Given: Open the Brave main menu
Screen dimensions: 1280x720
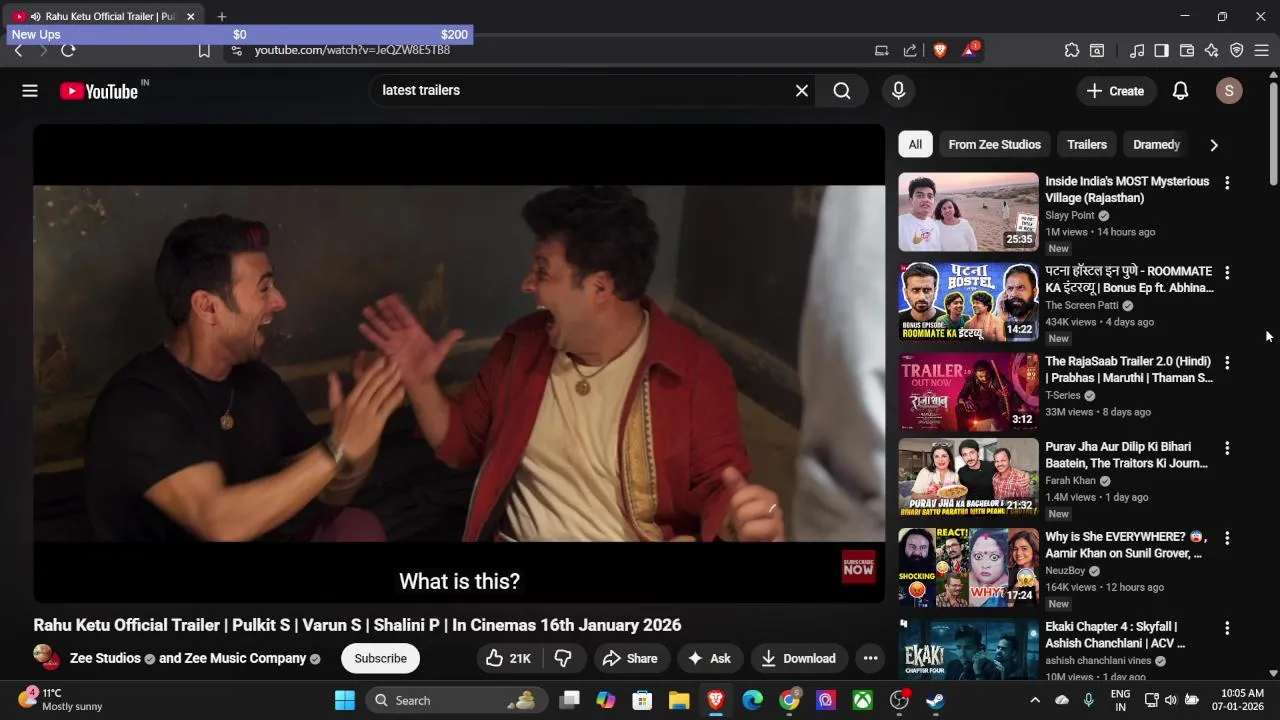Looking at the screenshot, I should tap(1261, 50).
